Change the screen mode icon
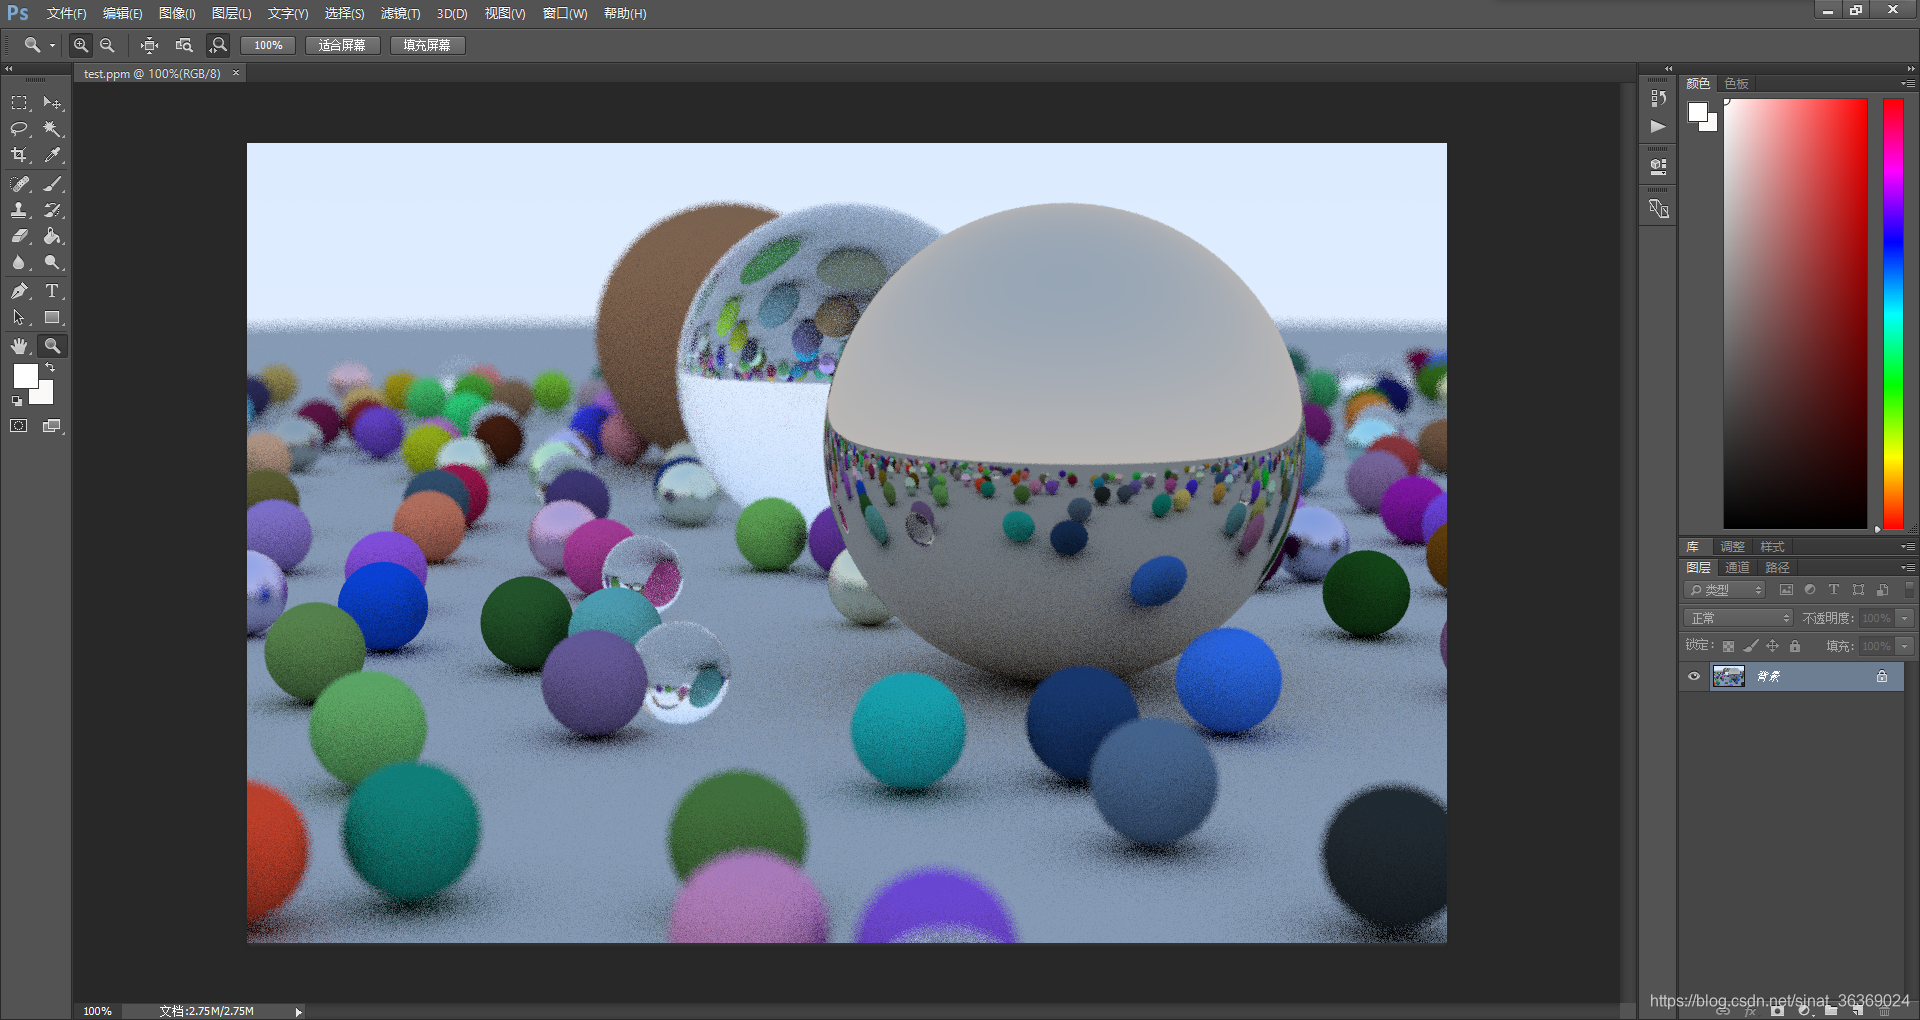Screen dimensions: 1920x1020 pyautogui.click(x=52, y=426)
